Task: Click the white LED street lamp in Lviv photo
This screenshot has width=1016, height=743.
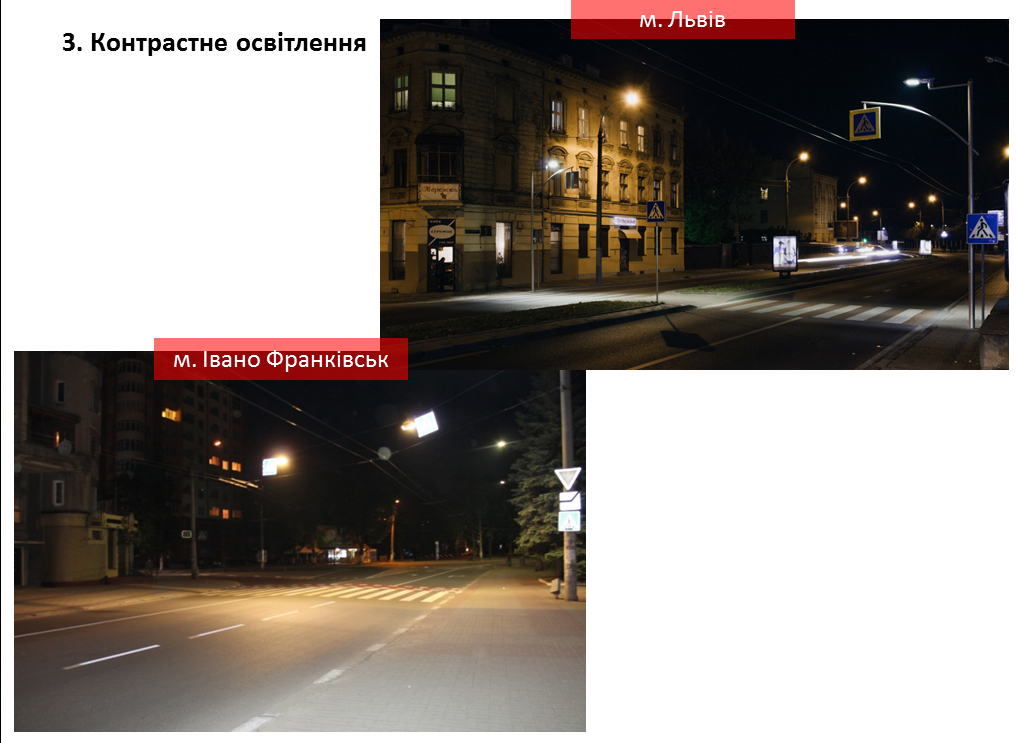Action: tap(915, 82)
